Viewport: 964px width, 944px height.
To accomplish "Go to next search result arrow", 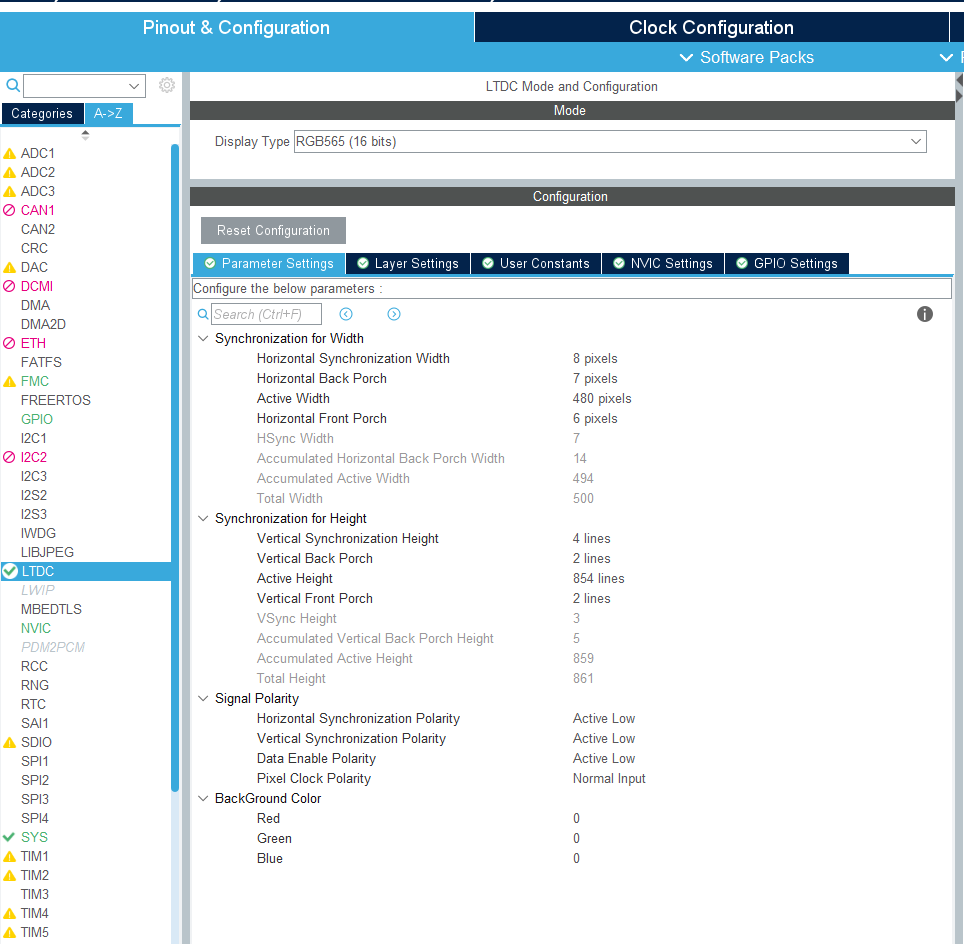I will tap(394, 314).
